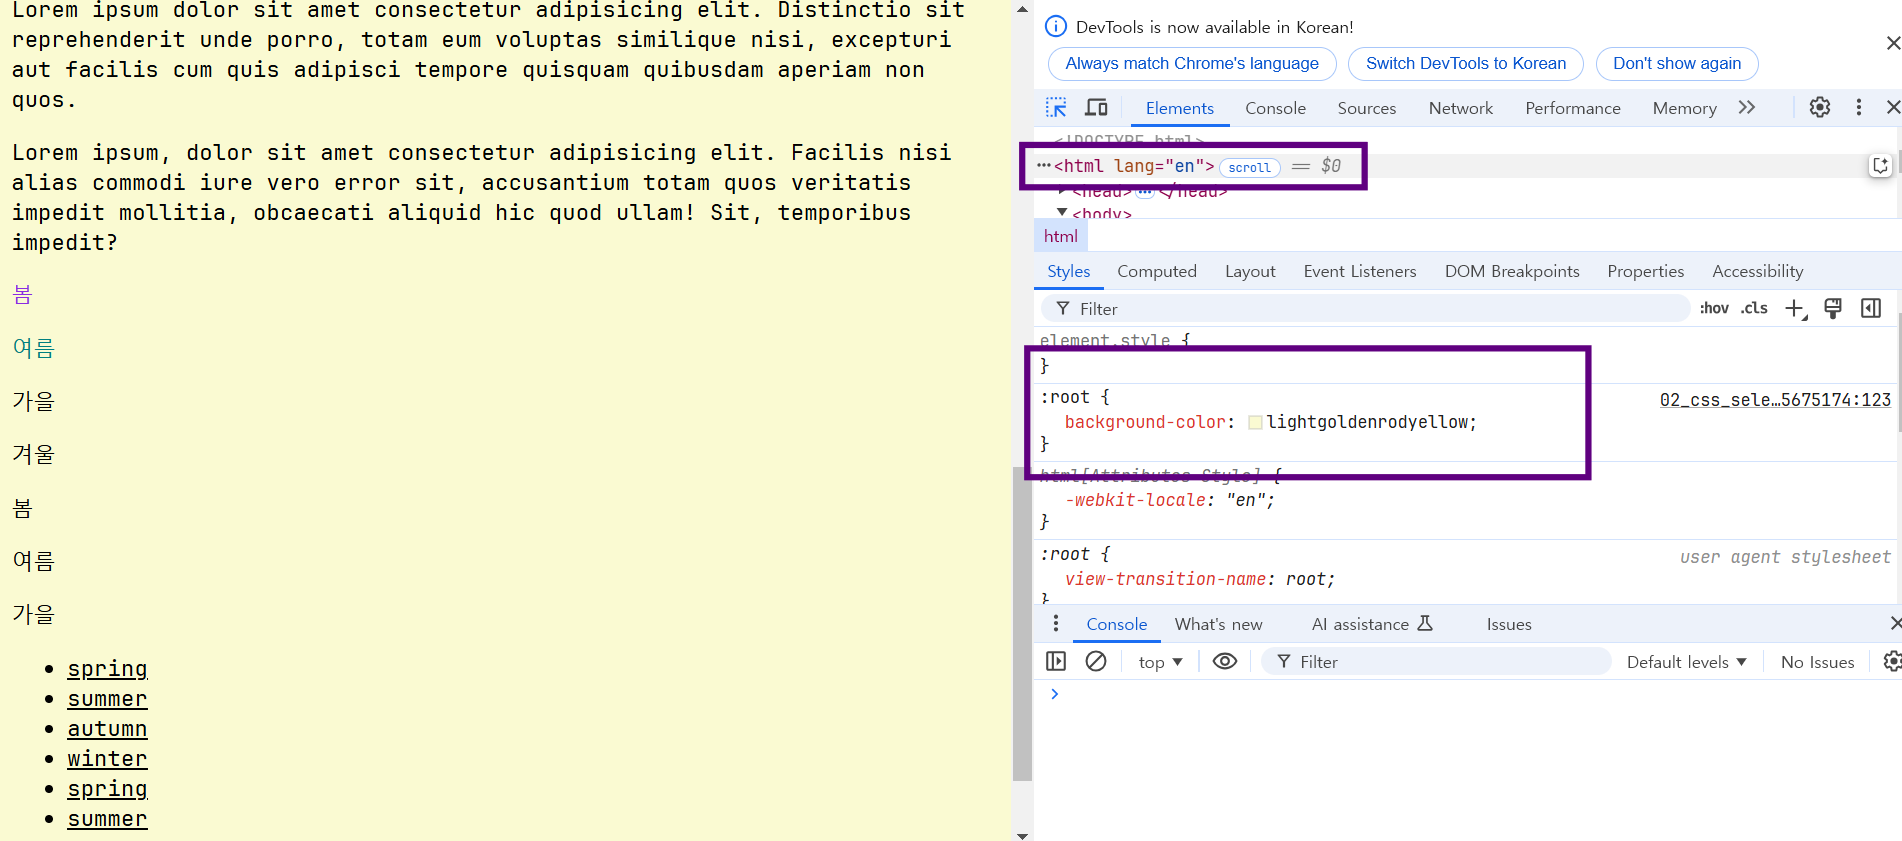Viewport: 1902px width, 841px height.
Task: Toggle the computed styles sidebar icon
Action: point(1871,309)
